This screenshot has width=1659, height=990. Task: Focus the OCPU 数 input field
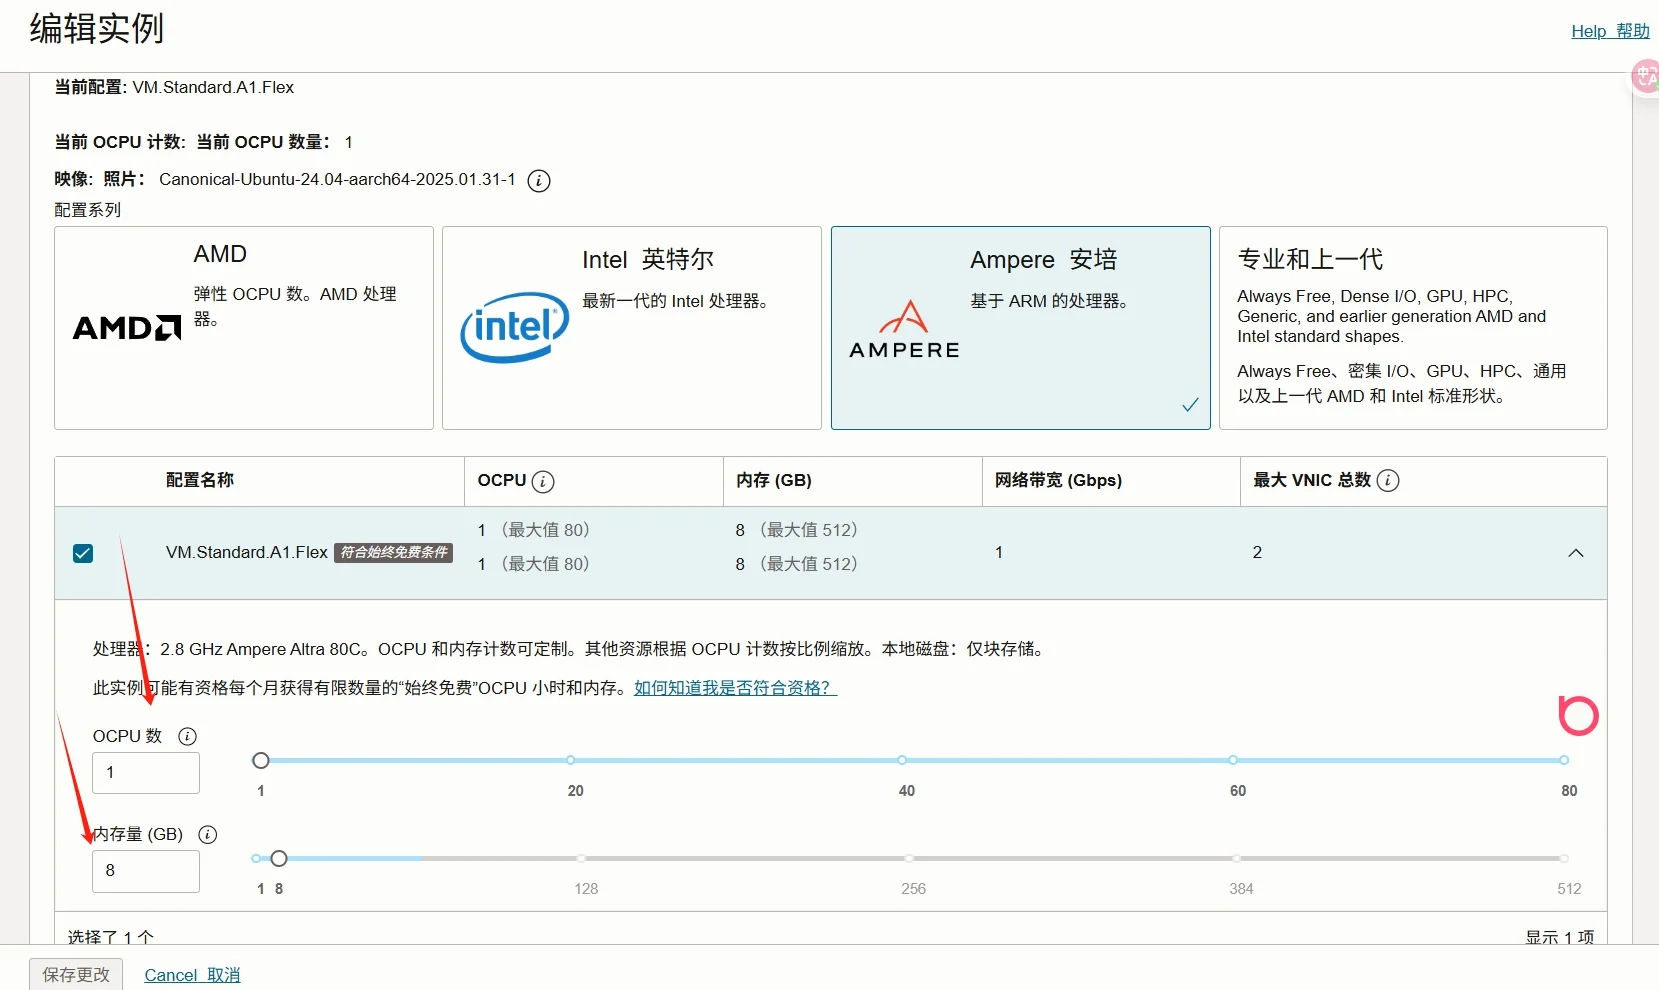[146, 773]
